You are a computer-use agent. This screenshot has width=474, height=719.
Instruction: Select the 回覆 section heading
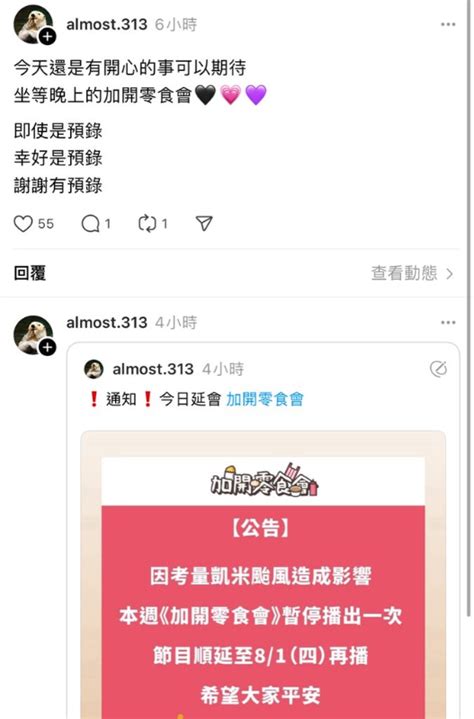(x=30, y=273)
